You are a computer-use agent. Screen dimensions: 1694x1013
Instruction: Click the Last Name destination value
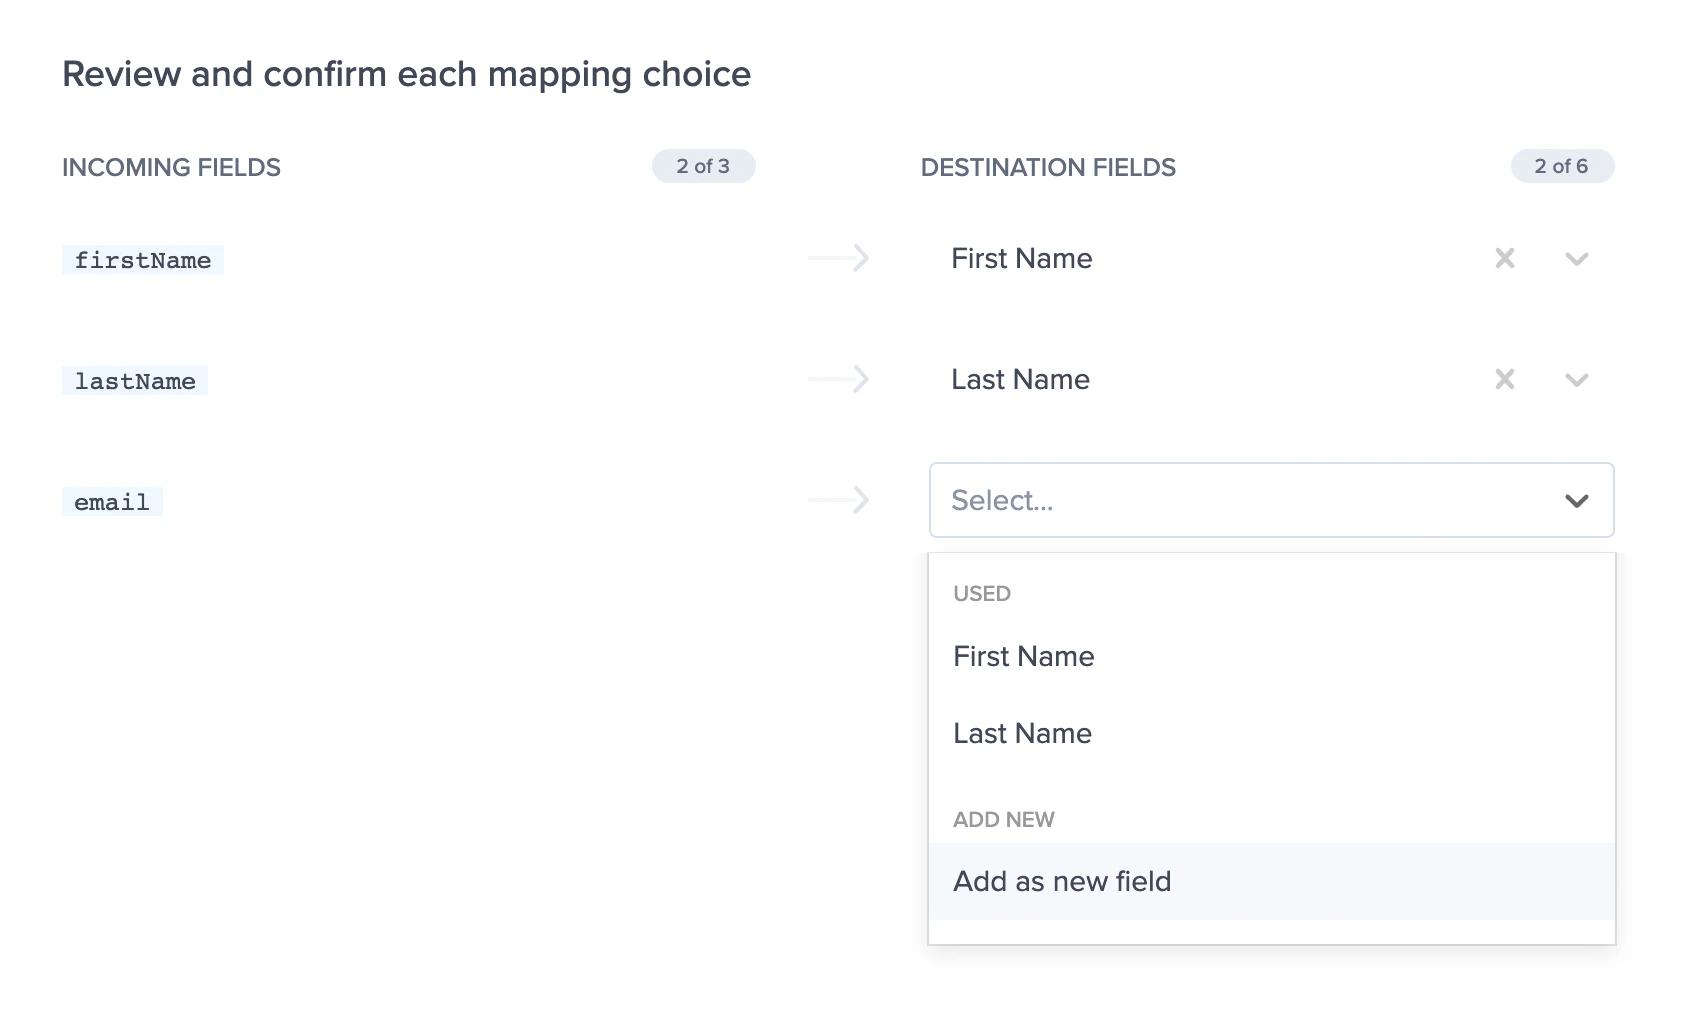[x=1020, y=380]
